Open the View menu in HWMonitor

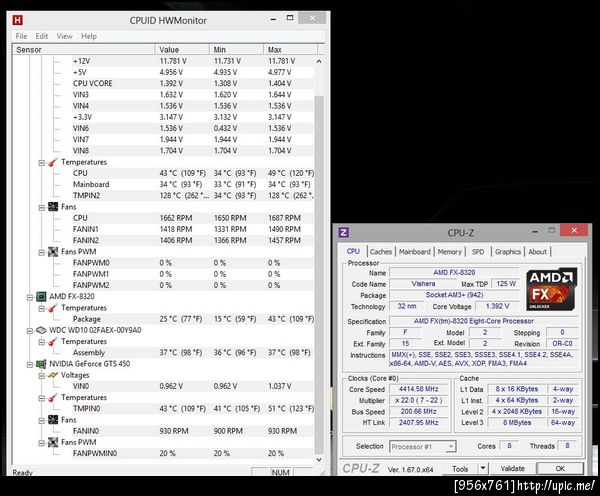(64, 36)
